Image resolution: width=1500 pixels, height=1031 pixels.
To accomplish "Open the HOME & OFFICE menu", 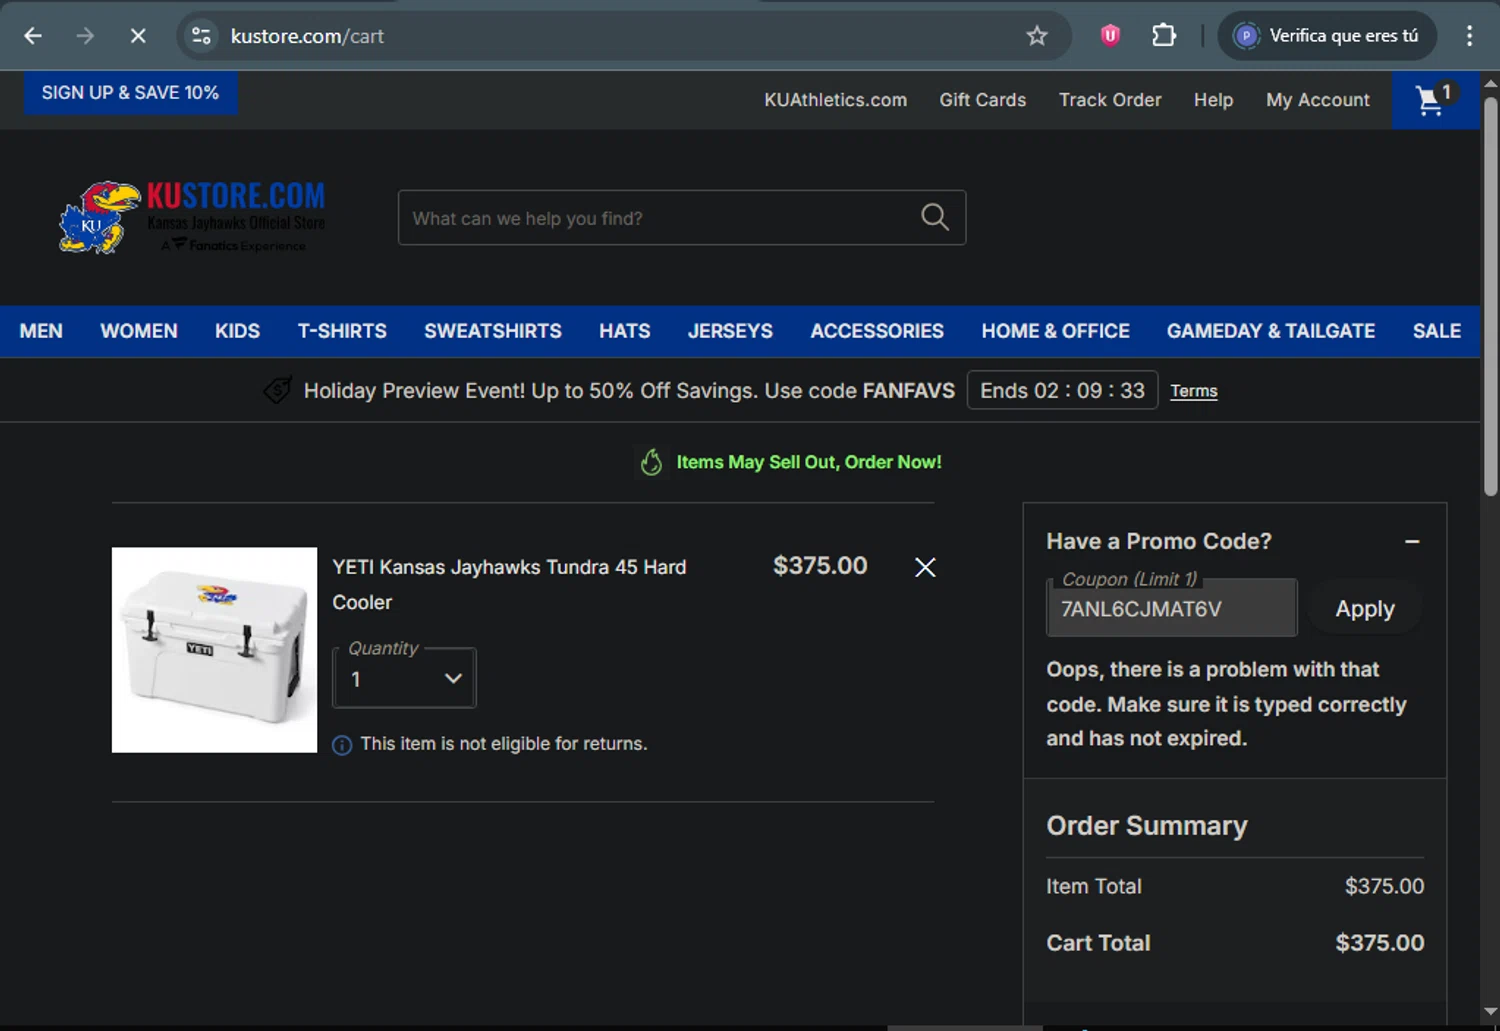I will (x=1055, y=331).
